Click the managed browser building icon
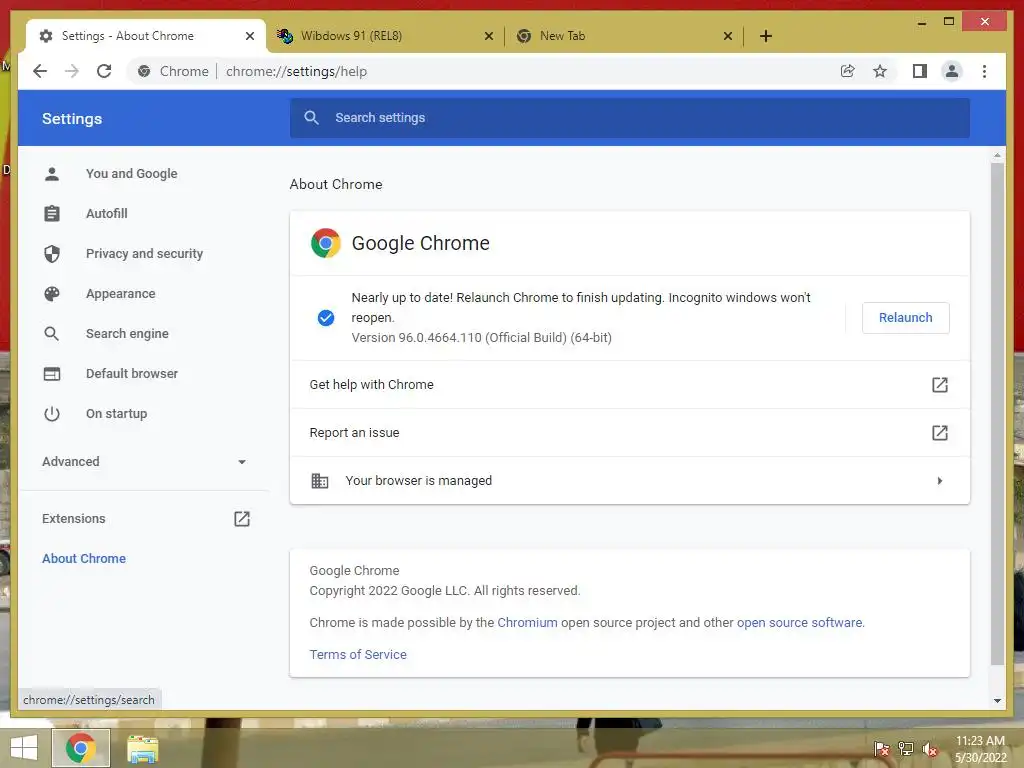This screenshot has width=1024, height=768. 319,481
